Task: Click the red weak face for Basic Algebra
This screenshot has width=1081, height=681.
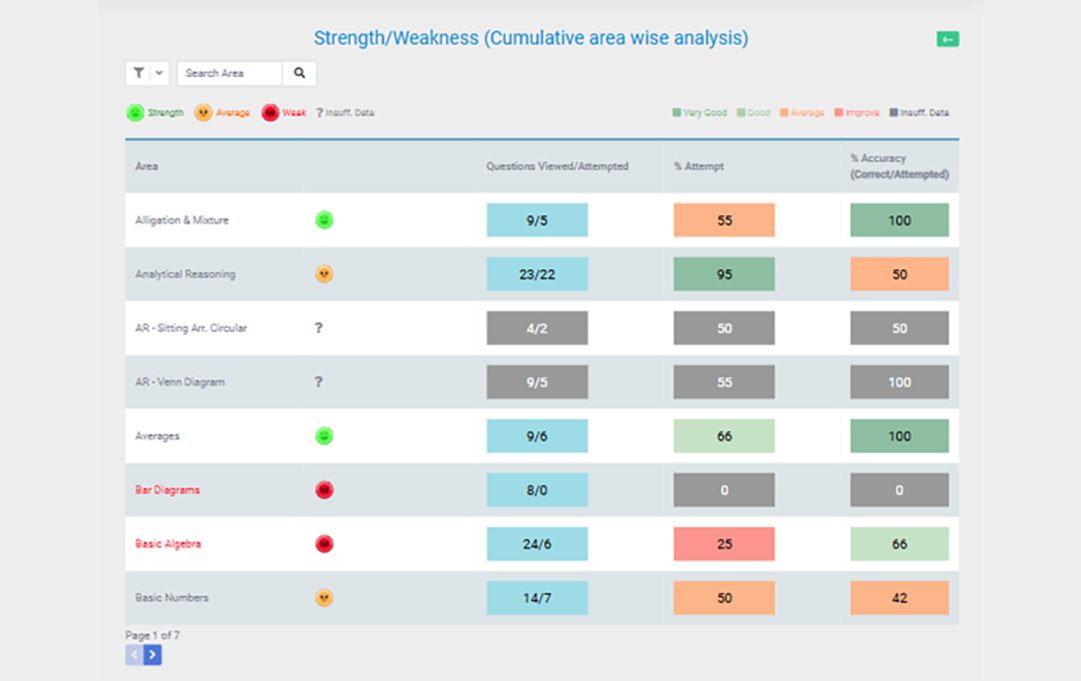Action: 324,544
